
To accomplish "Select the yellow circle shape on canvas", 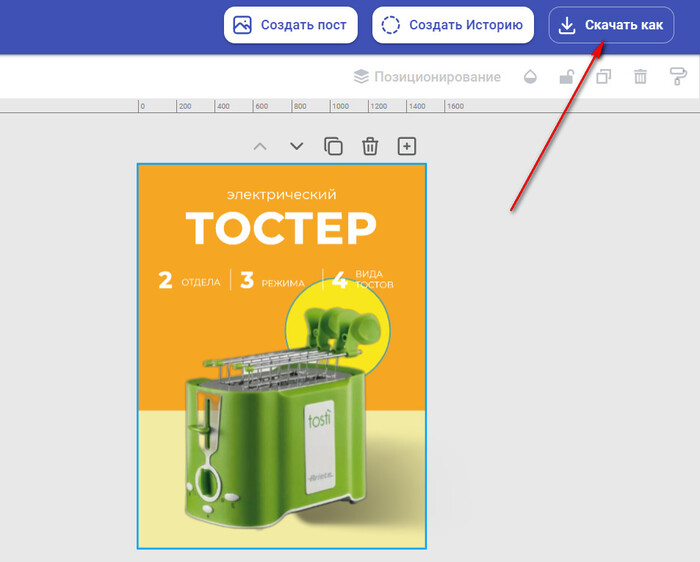I will click(300, 320).
